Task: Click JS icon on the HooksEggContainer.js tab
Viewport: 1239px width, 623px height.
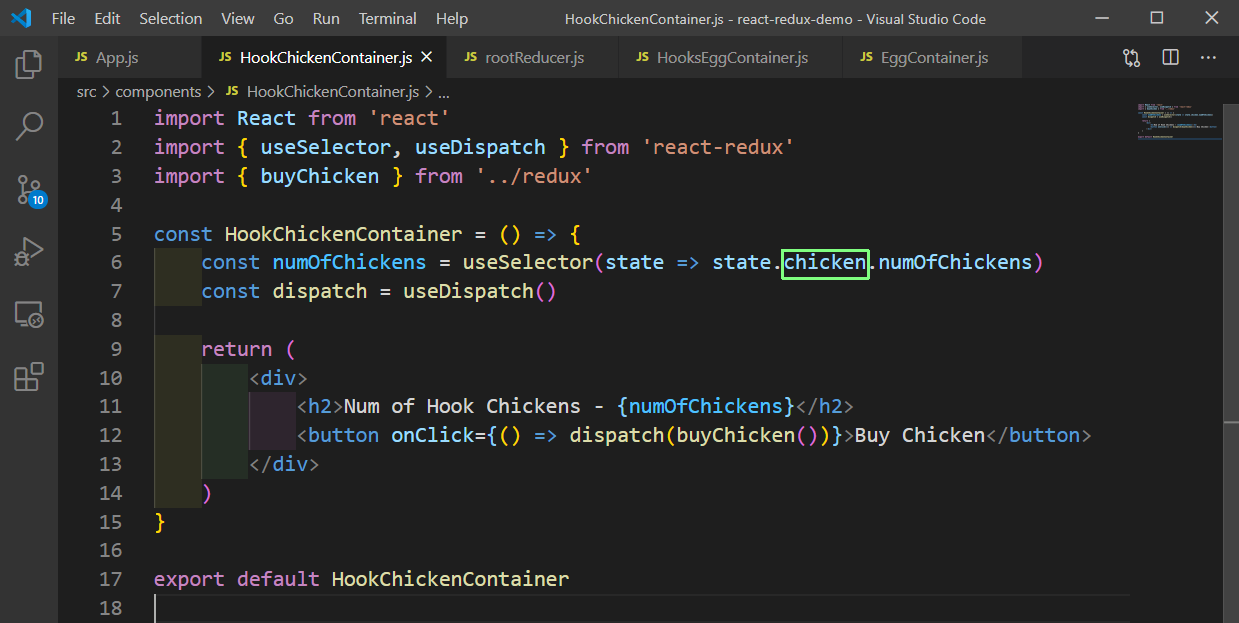Action: coord(643,58)
